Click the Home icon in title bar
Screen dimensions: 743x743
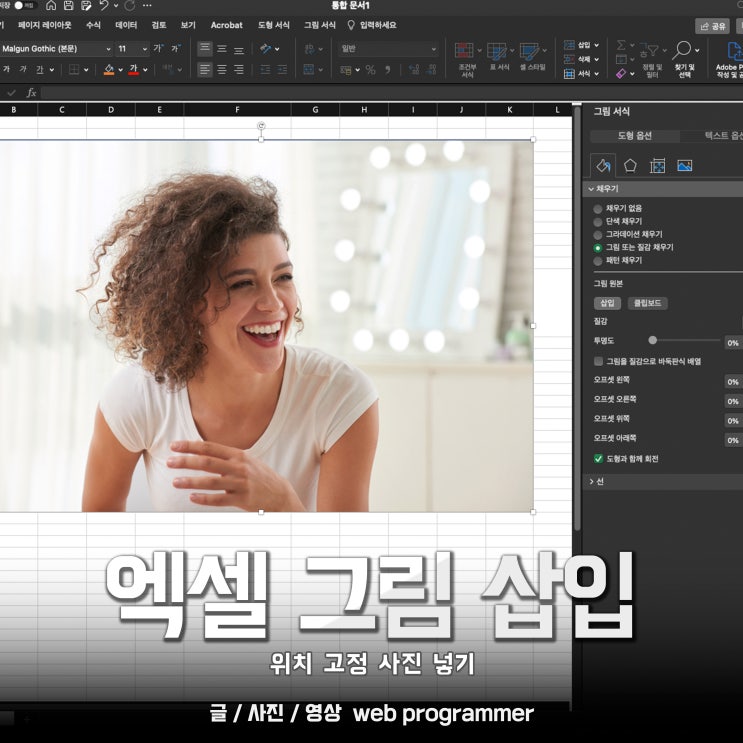pos(51,6)
